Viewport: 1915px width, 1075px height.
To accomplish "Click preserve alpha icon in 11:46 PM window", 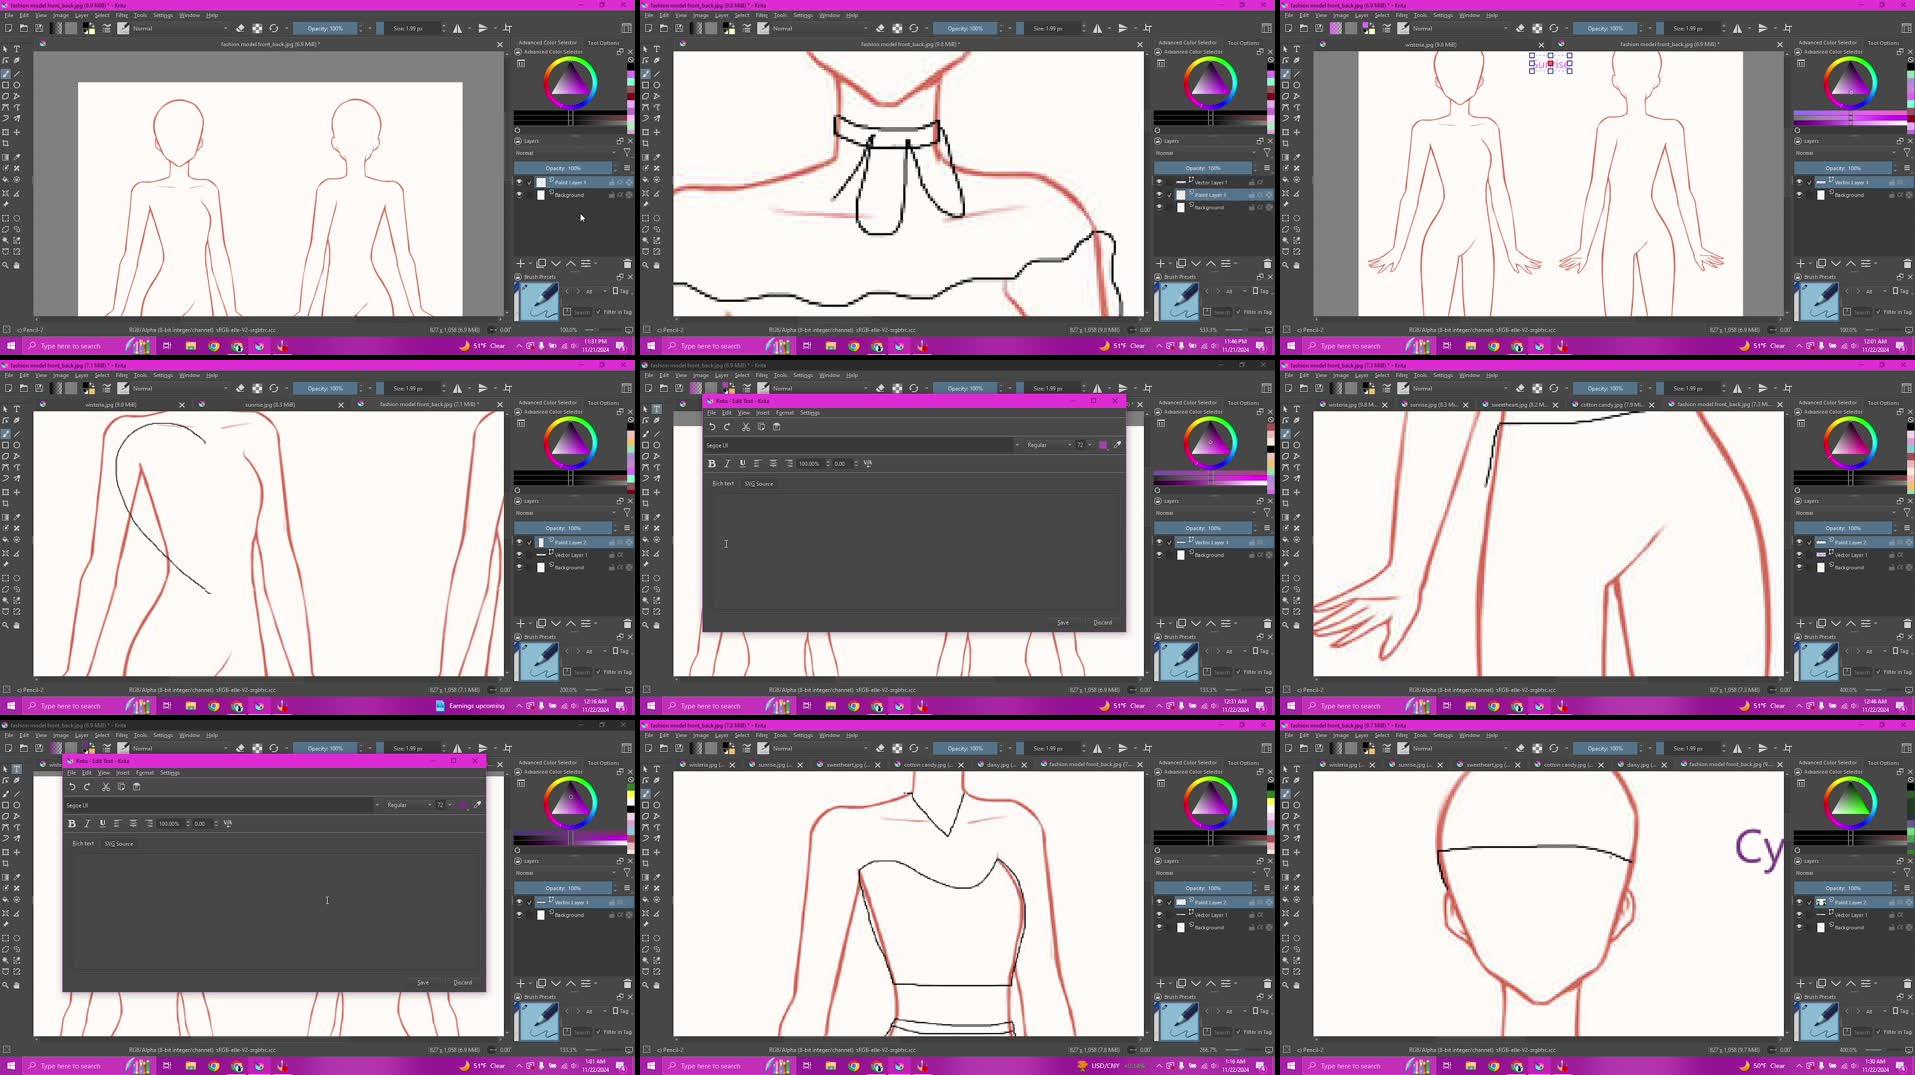I will [897, 28].
